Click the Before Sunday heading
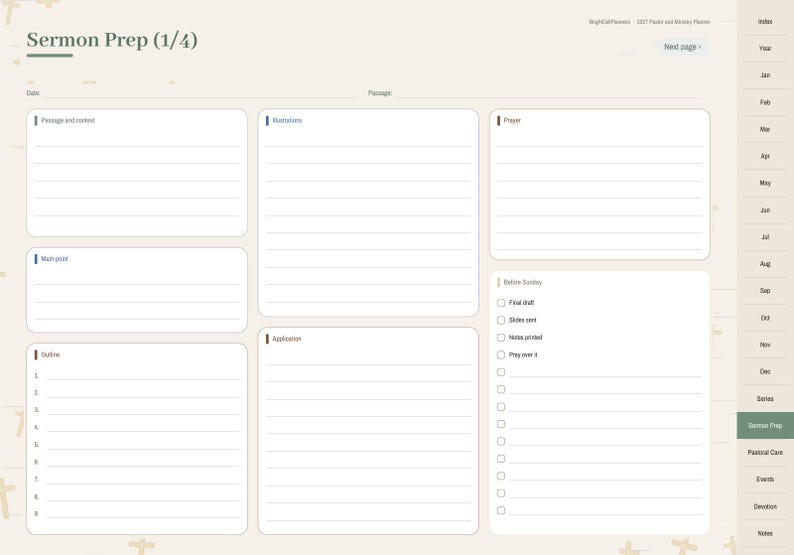Image resolution: width=794 pixels, height=555 pixels. (523, 282)
